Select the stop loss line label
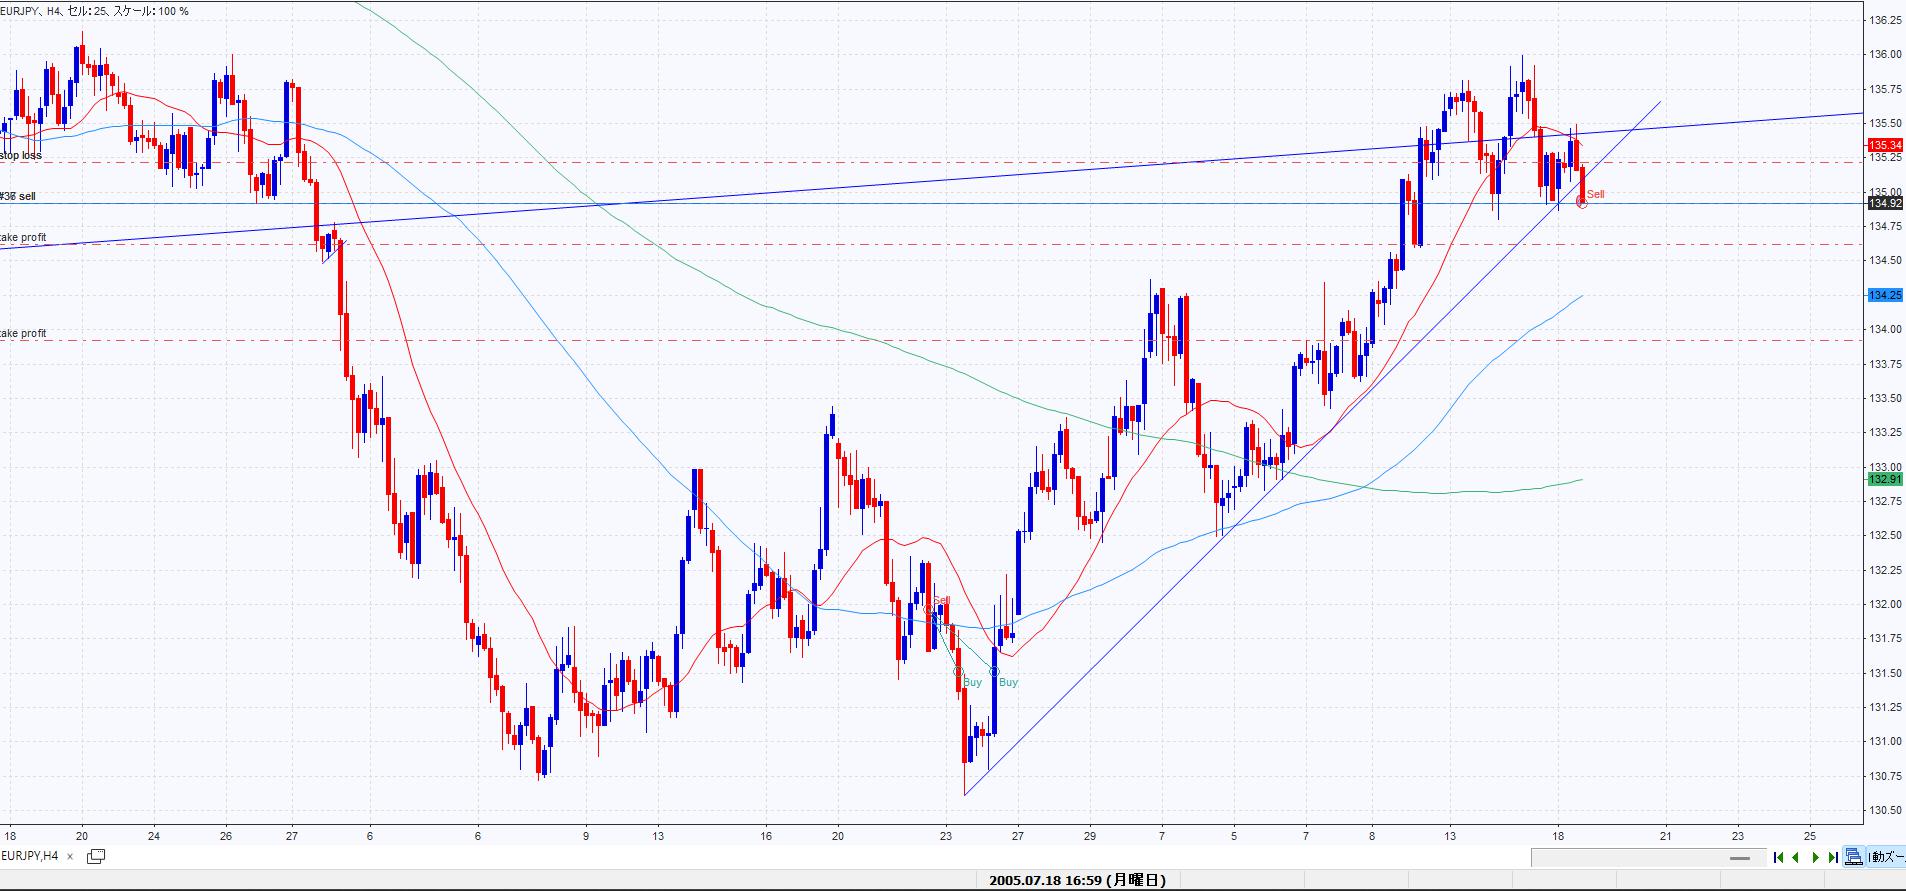1906x891 pixels. click(x=21, y=156)
